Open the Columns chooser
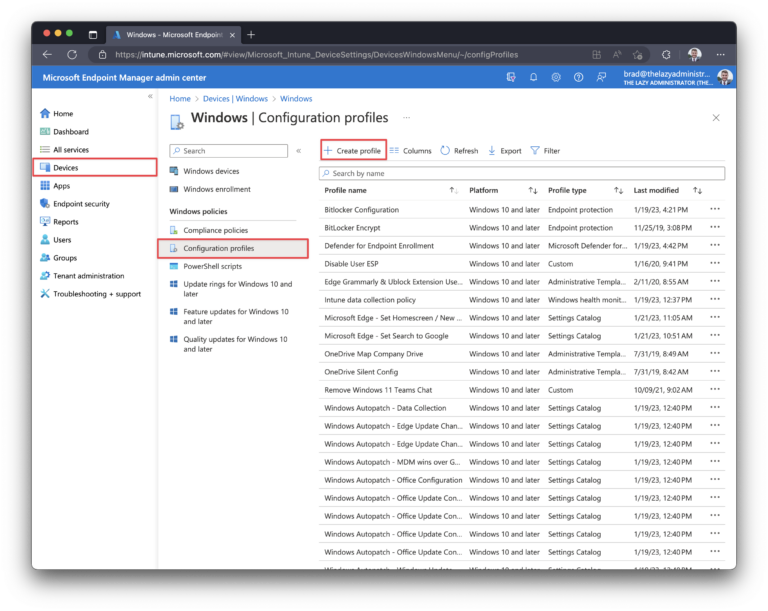This screenshot has height=611, width=768. 410,150
